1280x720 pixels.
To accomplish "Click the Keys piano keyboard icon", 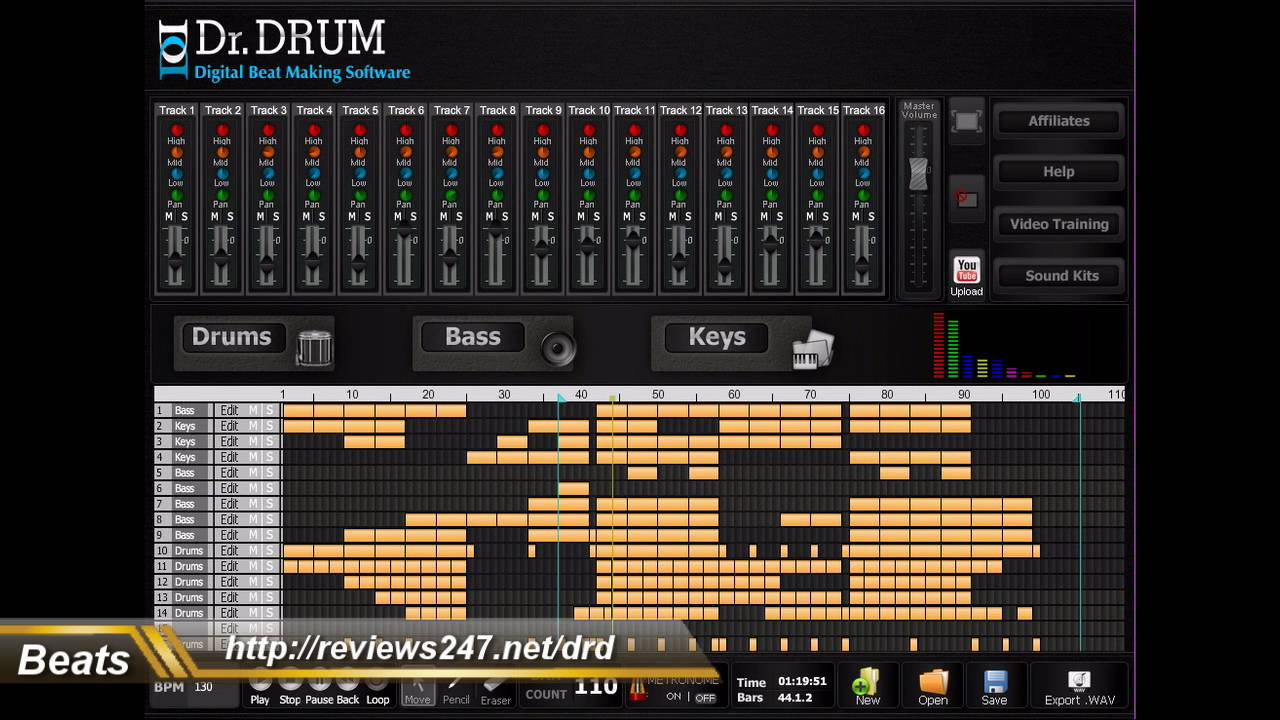I will [x=812, y=349].
